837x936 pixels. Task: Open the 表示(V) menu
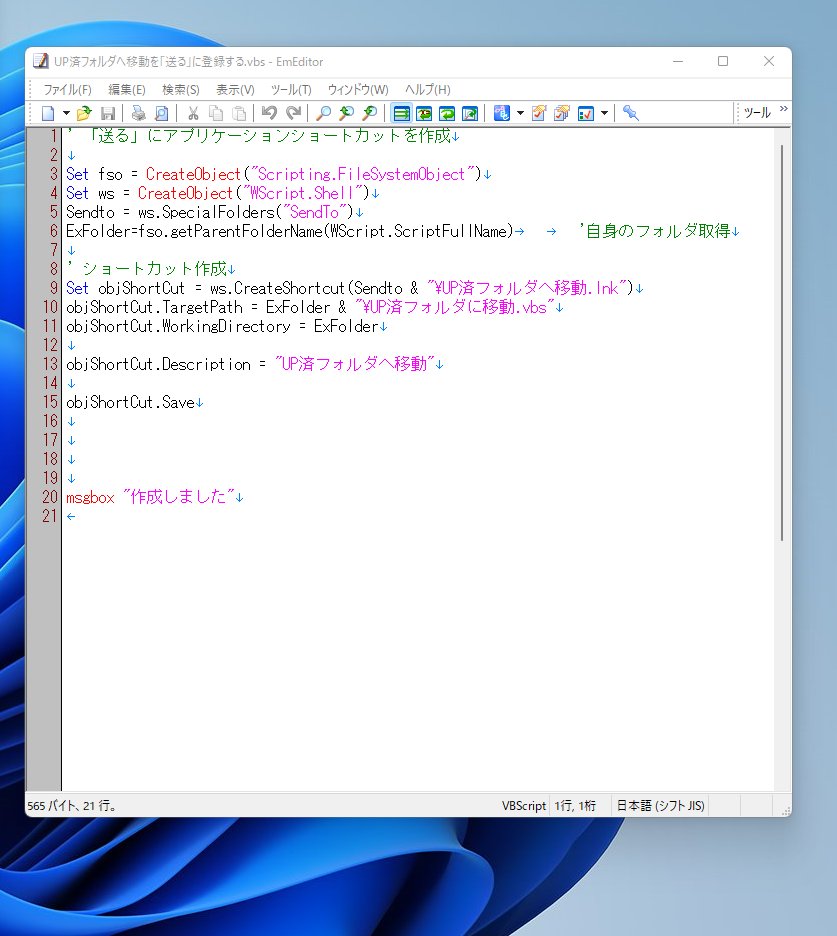click(x=235, y=90)
